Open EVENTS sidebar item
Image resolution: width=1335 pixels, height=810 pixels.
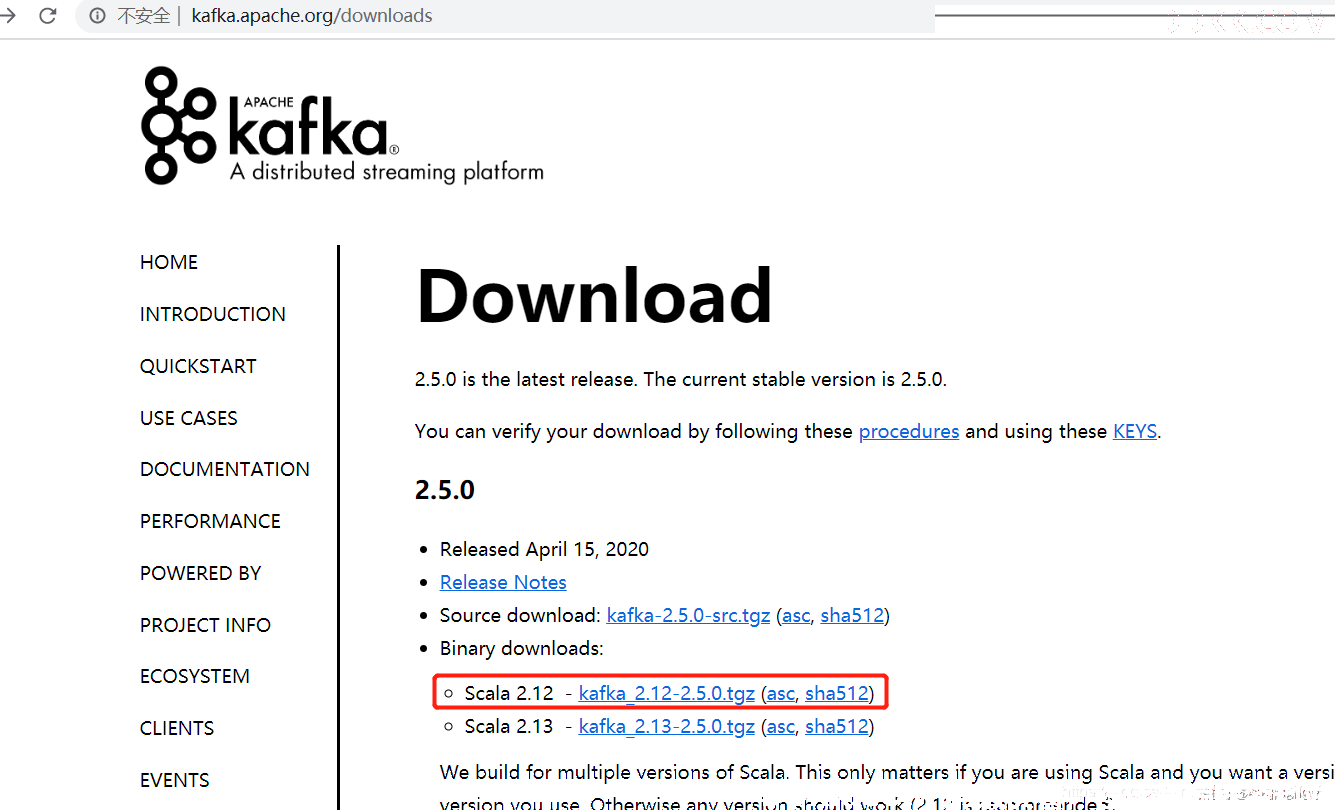(x=175, y=780)
